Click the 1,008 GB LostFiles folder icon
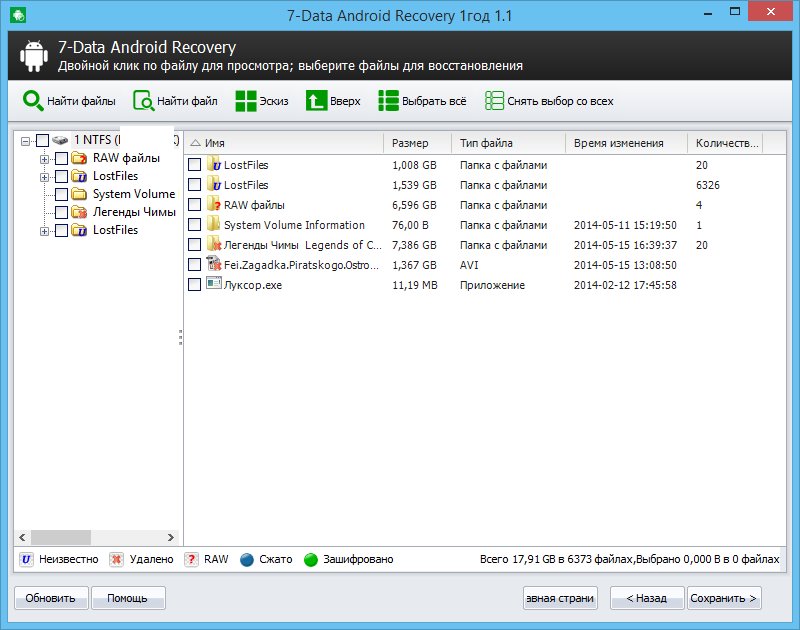Screen dimensions: 800x630 (x=214, y=164)
